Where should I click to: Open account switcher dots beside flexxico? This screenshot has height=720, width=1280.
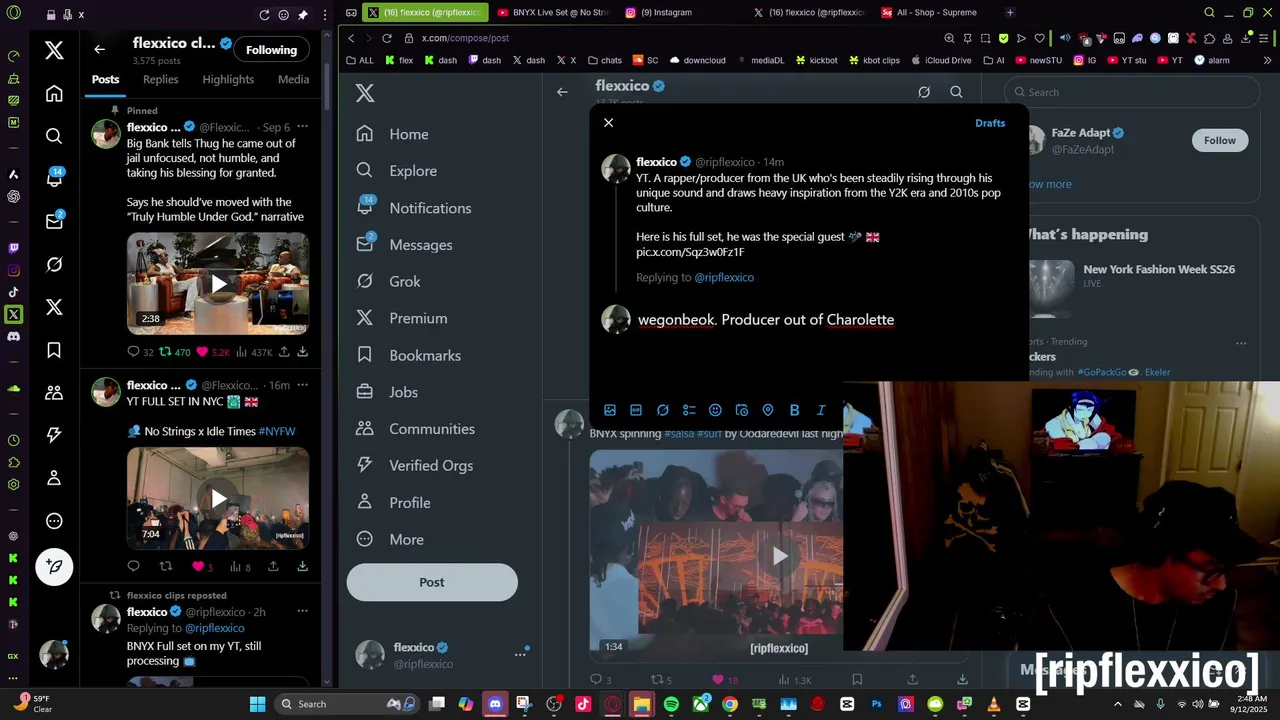point(520,654)
